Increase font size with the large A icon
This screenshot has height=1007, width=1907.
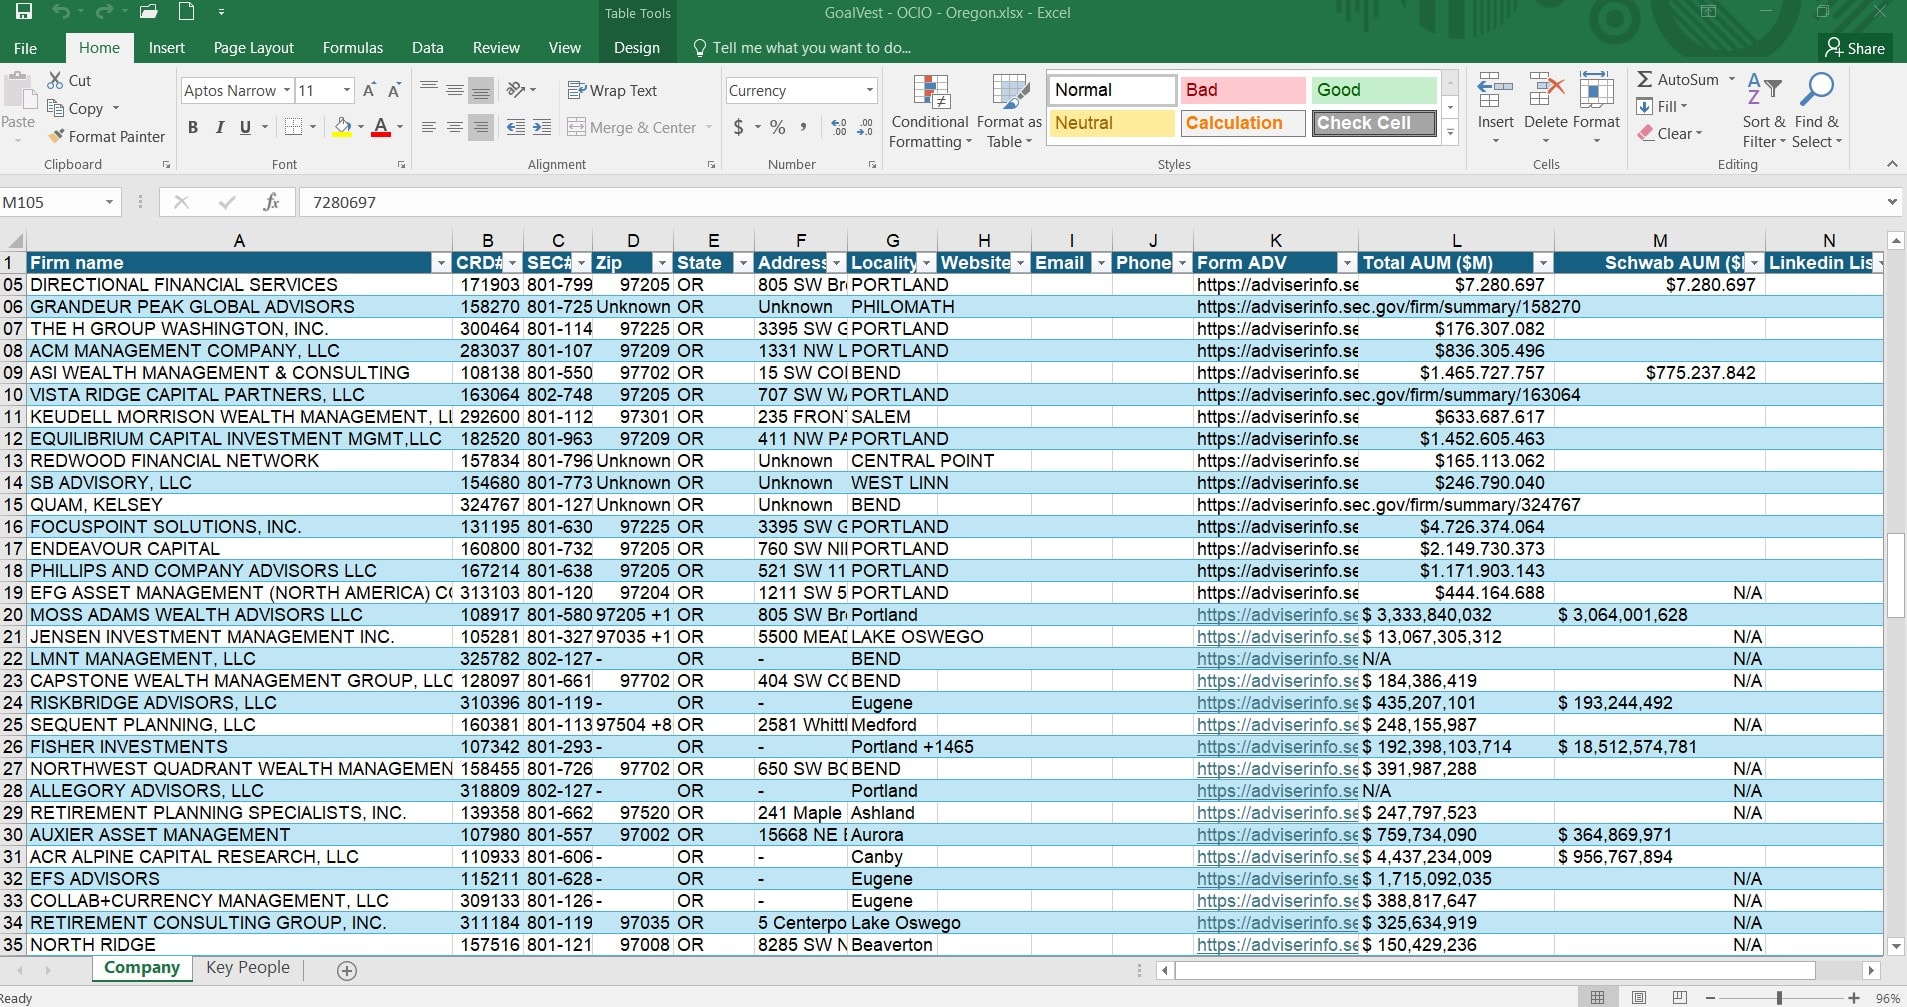point(369,90)
